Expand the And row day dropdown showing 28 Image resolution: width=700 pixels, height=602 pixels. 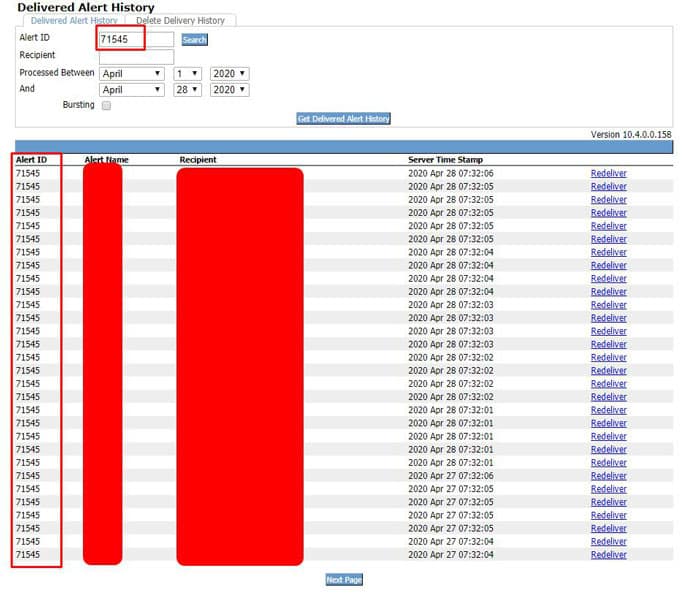(x=188, y=90)
